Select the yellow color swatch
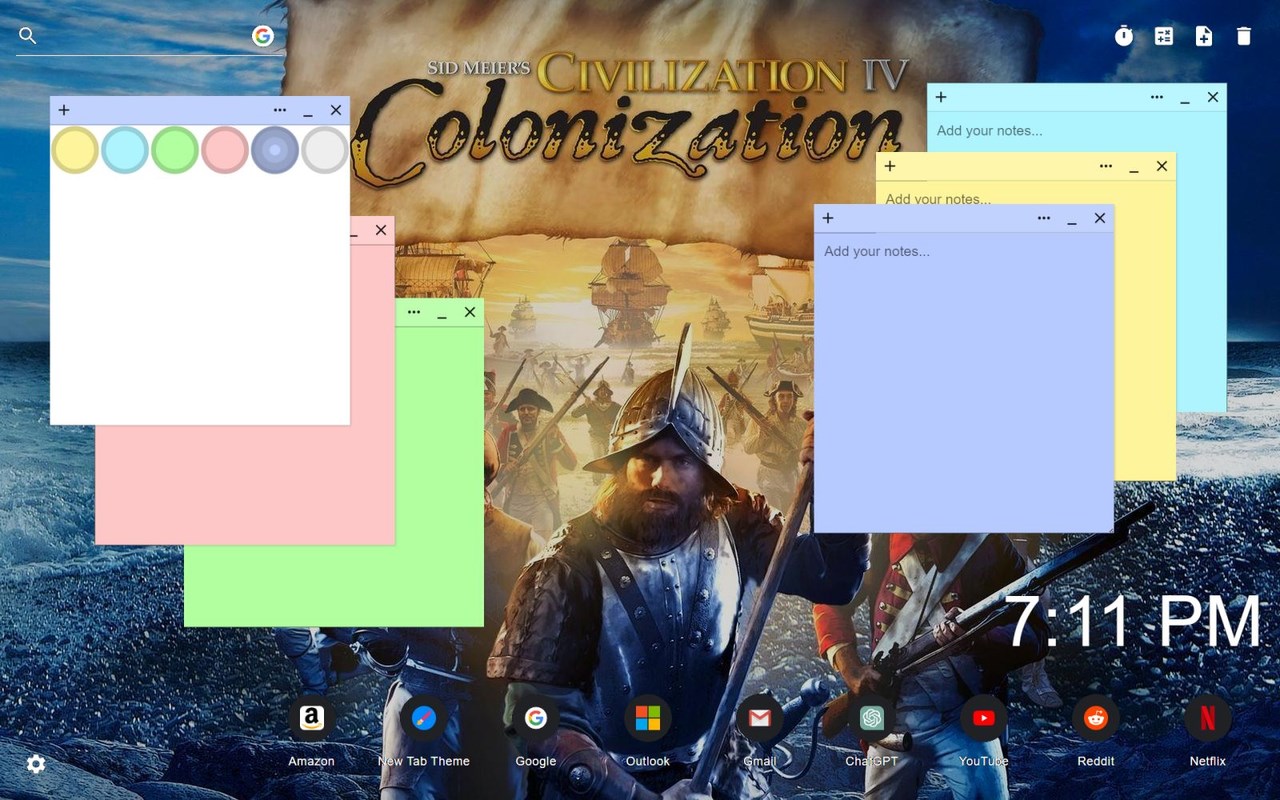1280x800 pixels. tap(75, 150)
